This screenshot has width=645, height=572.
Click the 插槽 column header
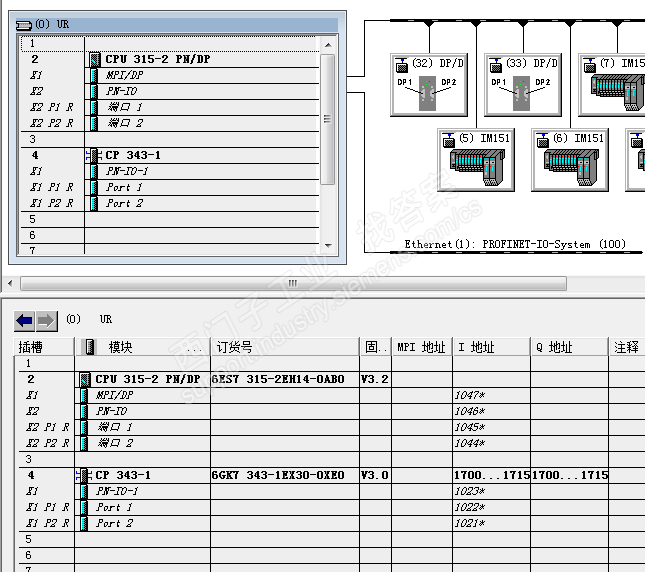click(44, 347)
